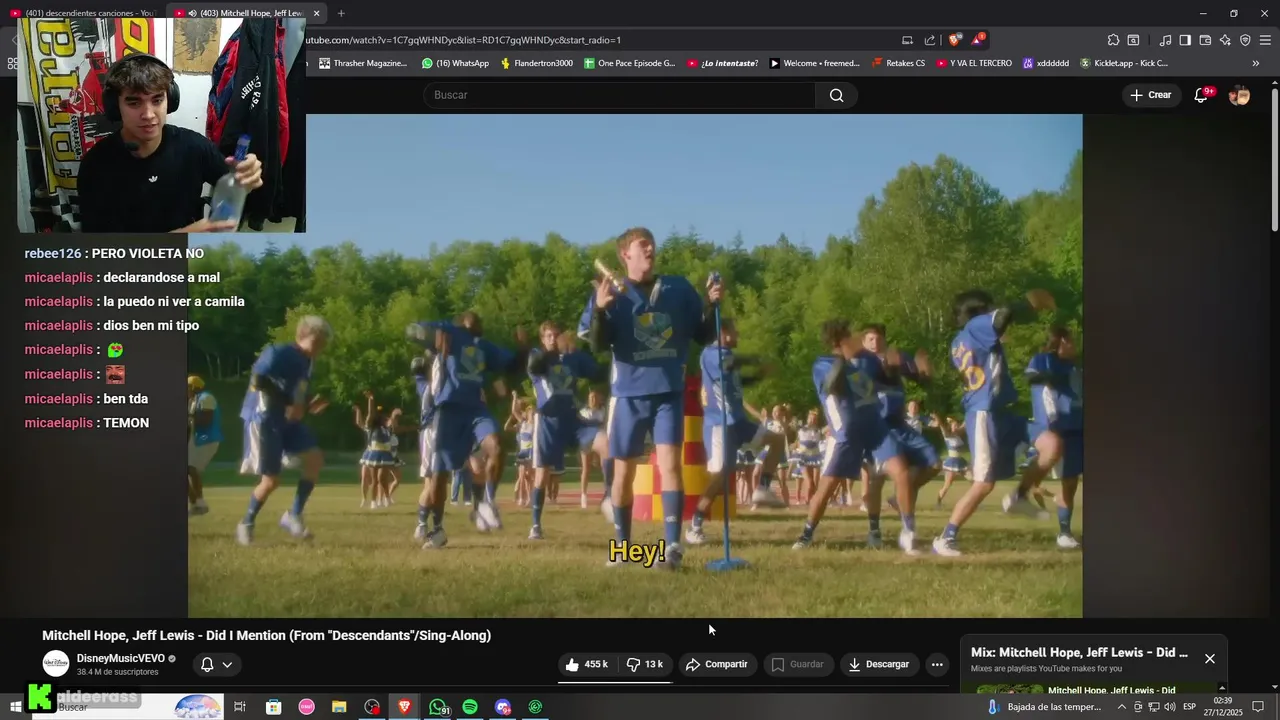Open File Explorer on the taskbar
Screen dimensions: 1280x720
[339, 707]
